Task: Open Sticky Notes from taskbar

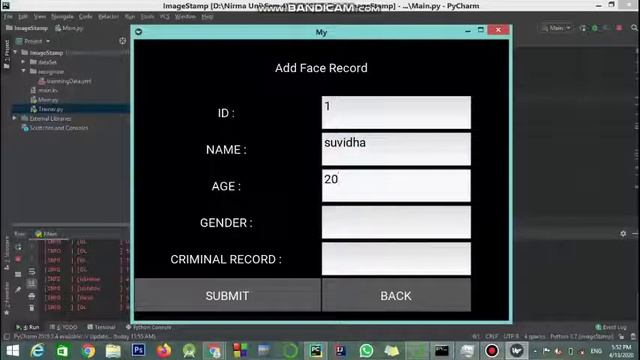Action: [x=391, y=351]
